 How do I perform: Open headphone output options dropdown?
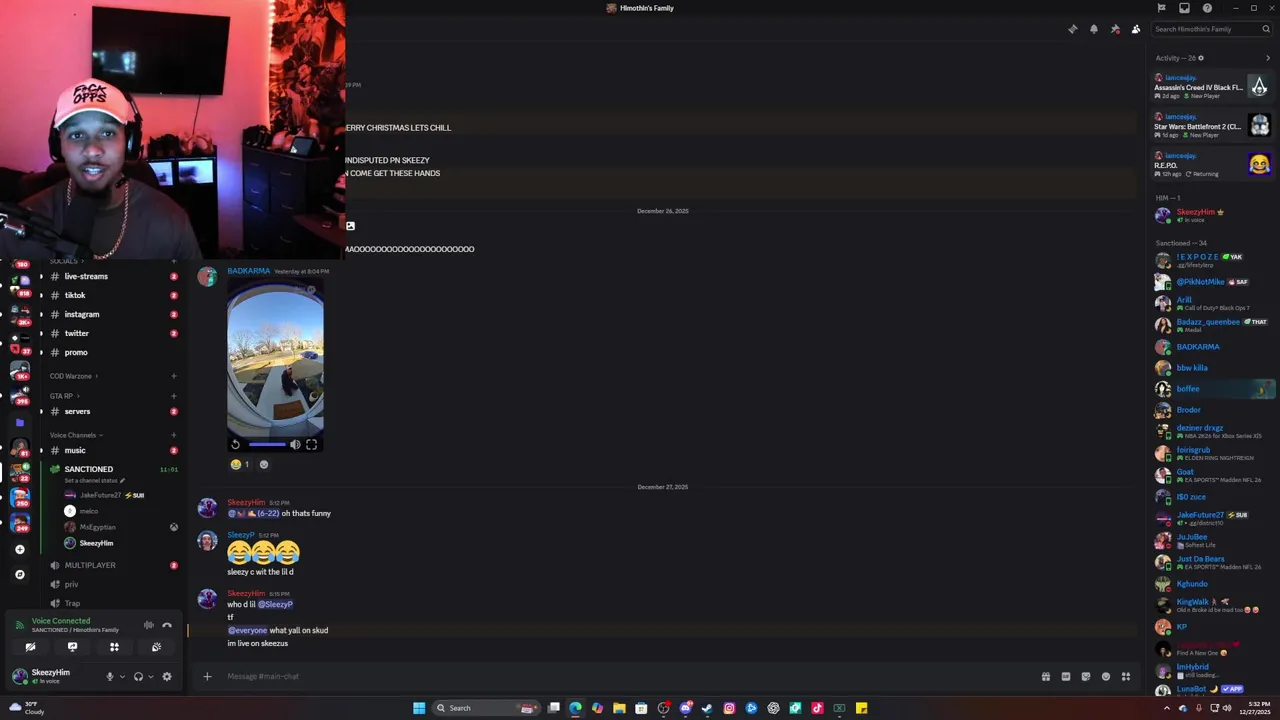[151, 677]
